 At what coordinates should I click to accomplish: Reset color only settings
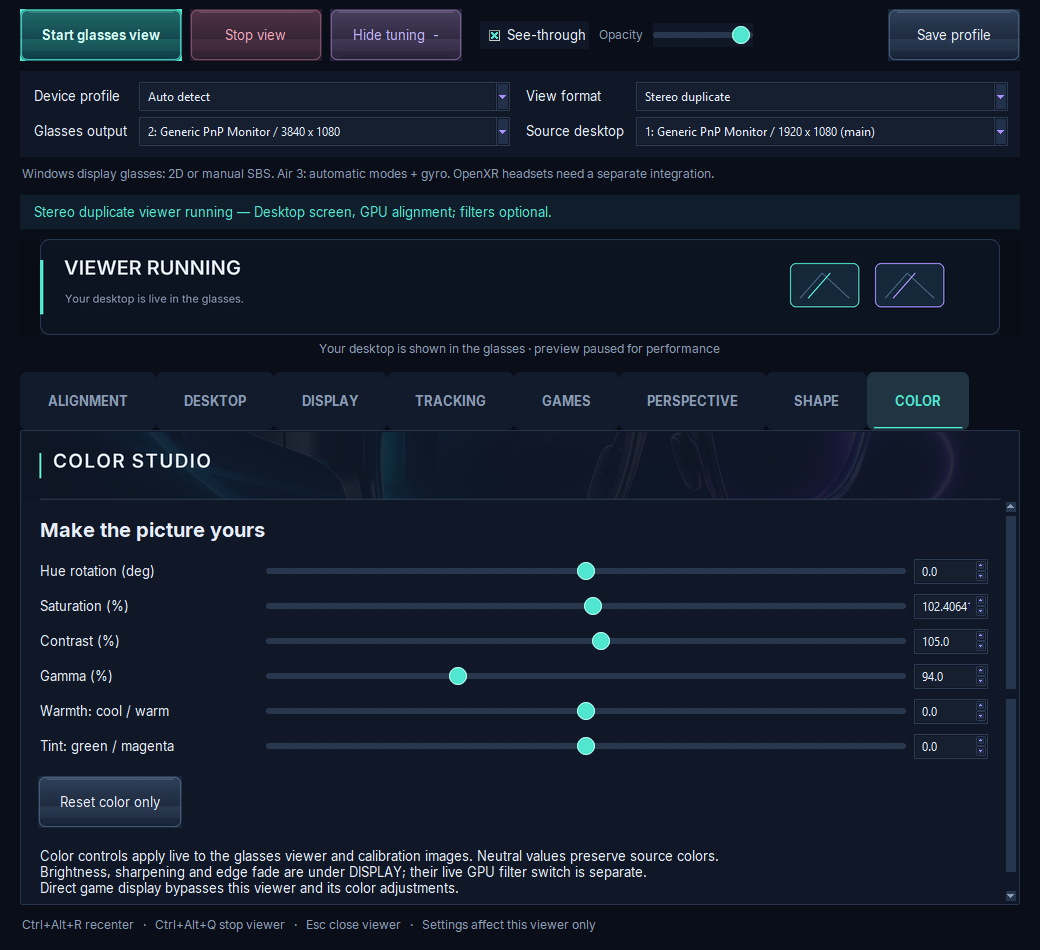click(110, 801)
